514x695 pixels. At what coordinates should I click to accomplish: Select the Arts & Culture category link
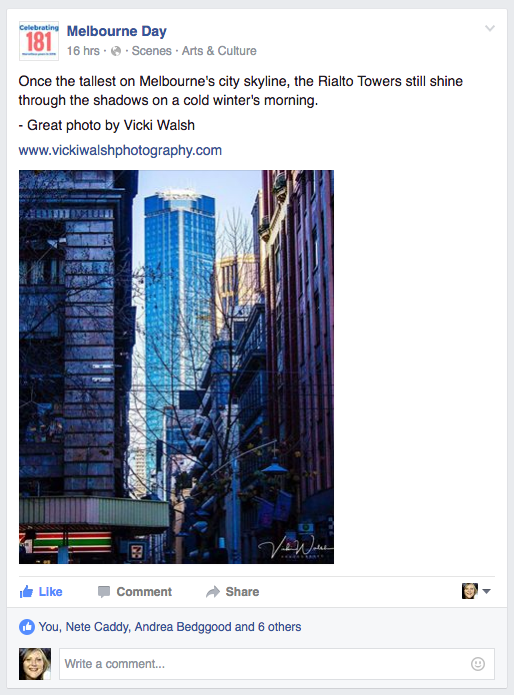click(x=219, y=51)
